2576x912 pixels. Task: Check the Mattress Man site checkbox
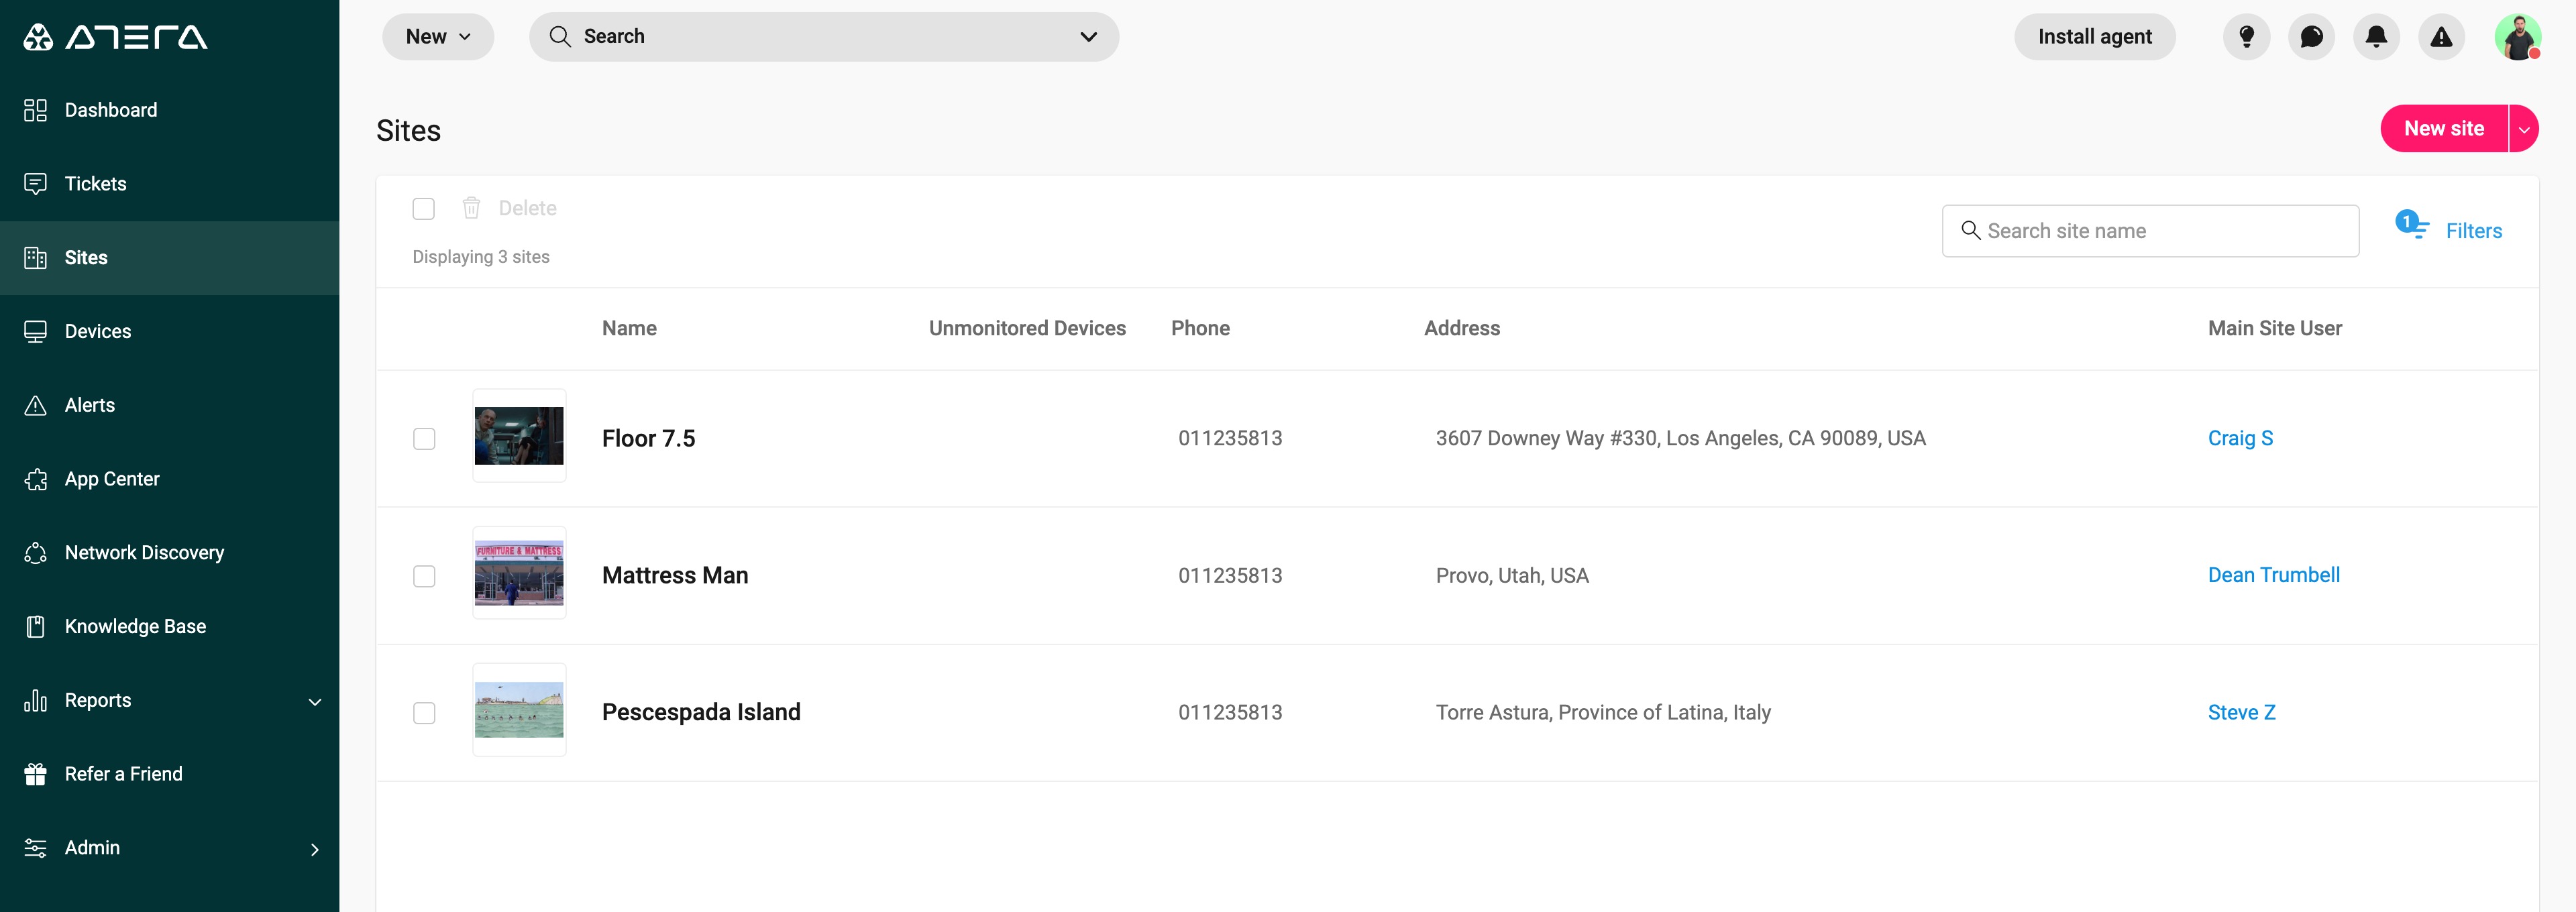coord(424,576)
